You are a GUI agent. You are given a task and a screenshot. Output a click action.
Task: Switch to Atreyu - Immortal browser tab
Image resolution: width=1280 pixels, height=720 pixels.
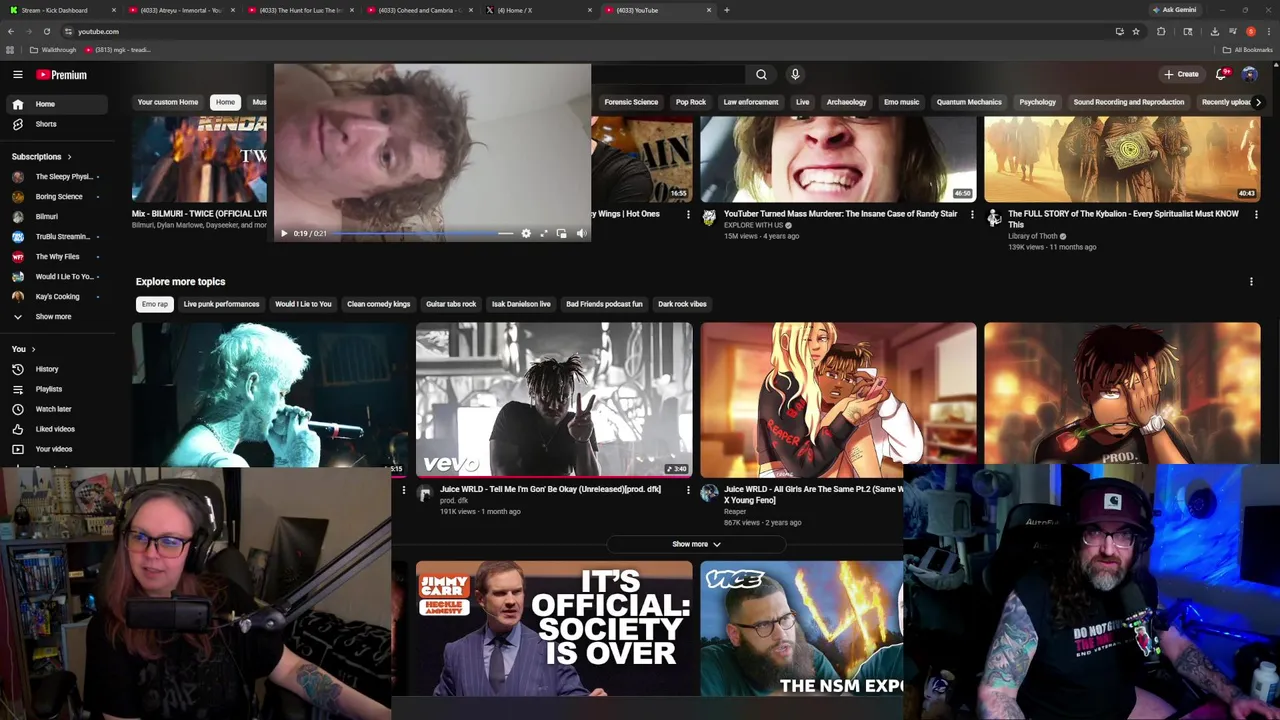pos(181,10)
